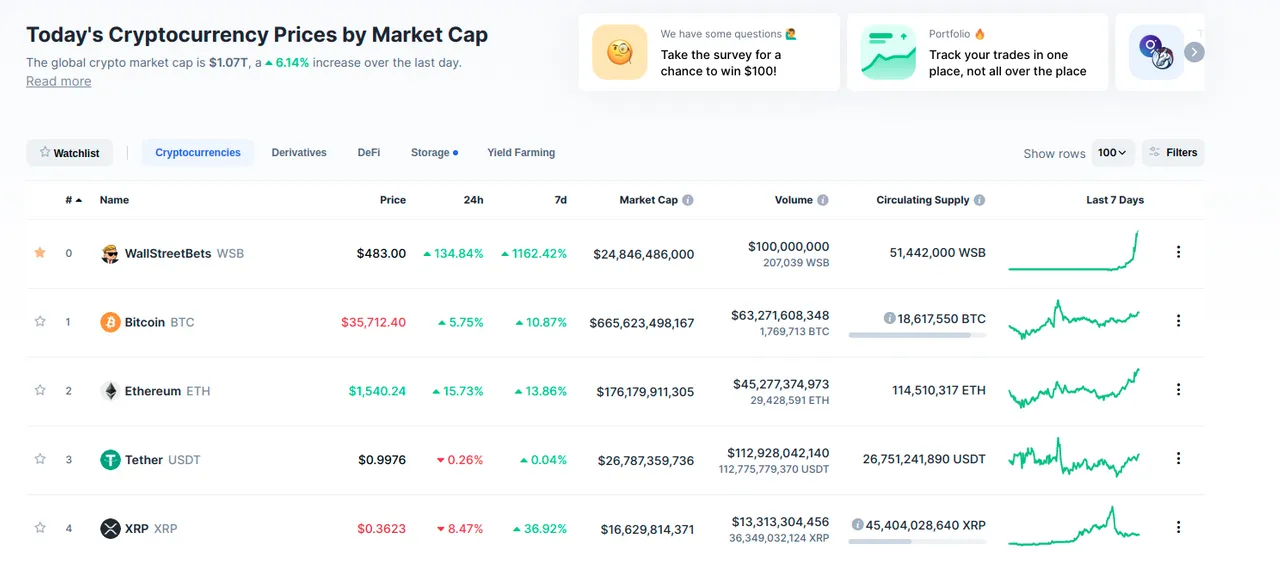Image resolution: width=1280 pixels, height=563 pixels.
Task: Switch to the Yield Farming tab
Action: tap(521, 153)
